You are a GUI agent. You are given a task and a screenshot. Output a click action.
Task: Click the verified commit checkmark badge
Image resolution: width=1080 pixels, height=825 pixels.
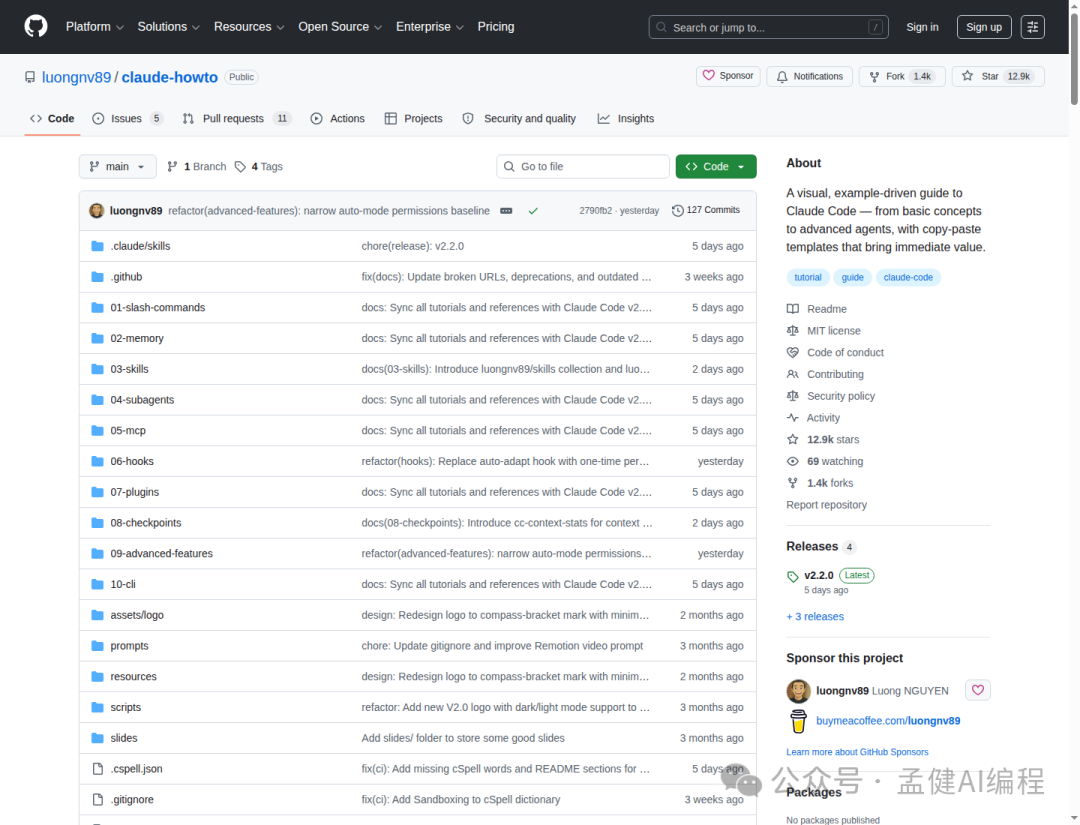pos(533,210)
